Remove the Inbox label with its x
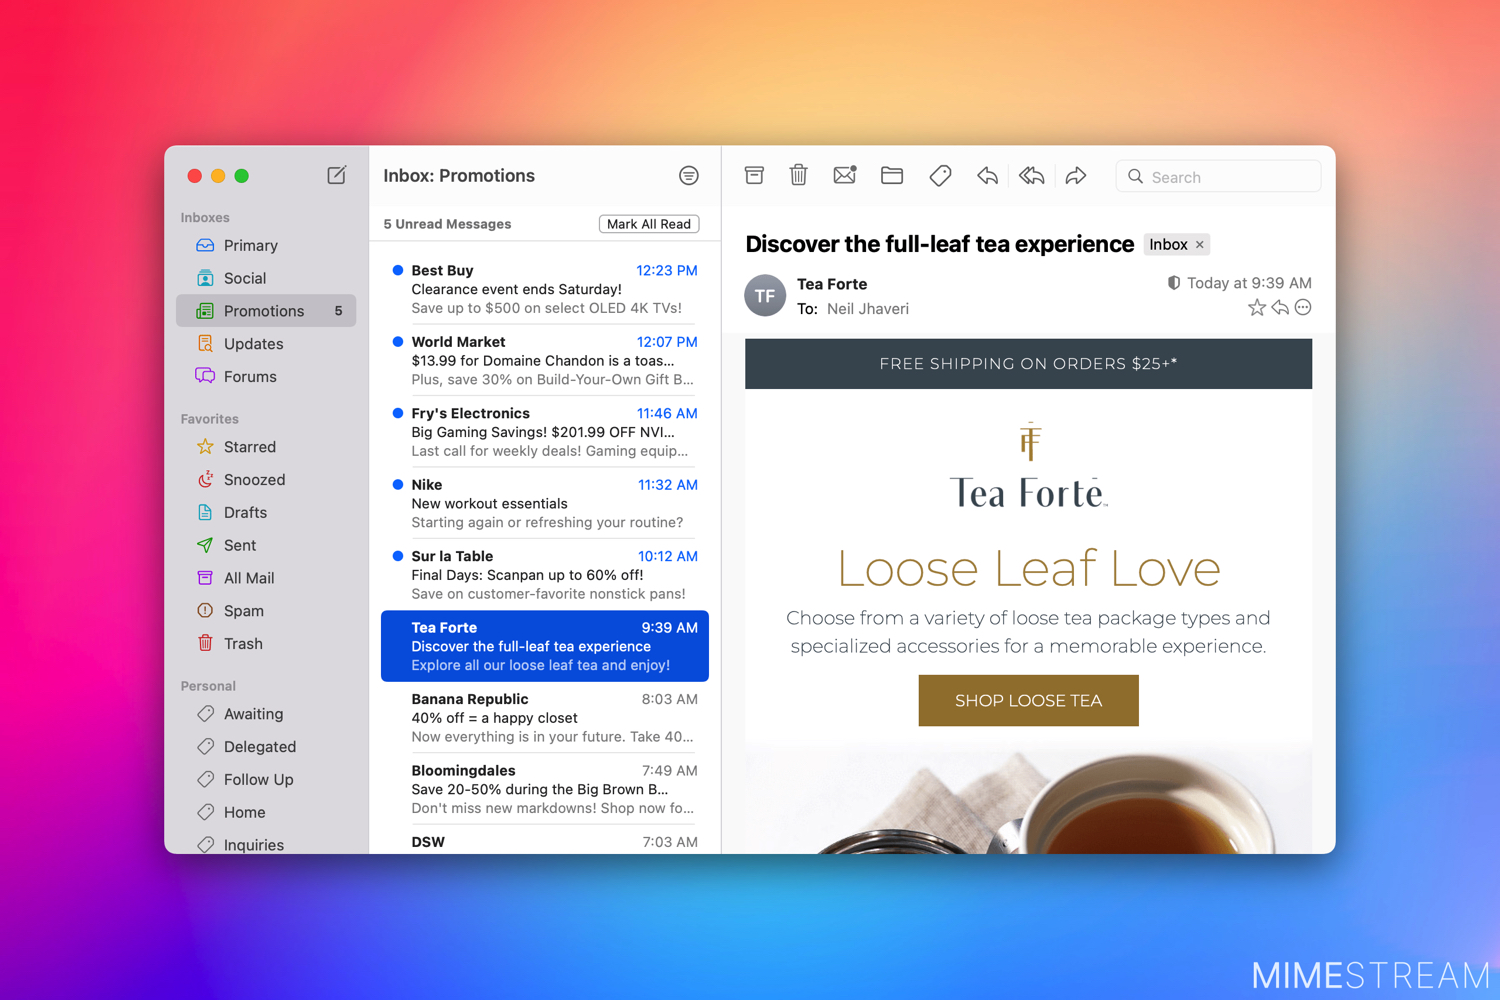 (x=1200, y=245)
